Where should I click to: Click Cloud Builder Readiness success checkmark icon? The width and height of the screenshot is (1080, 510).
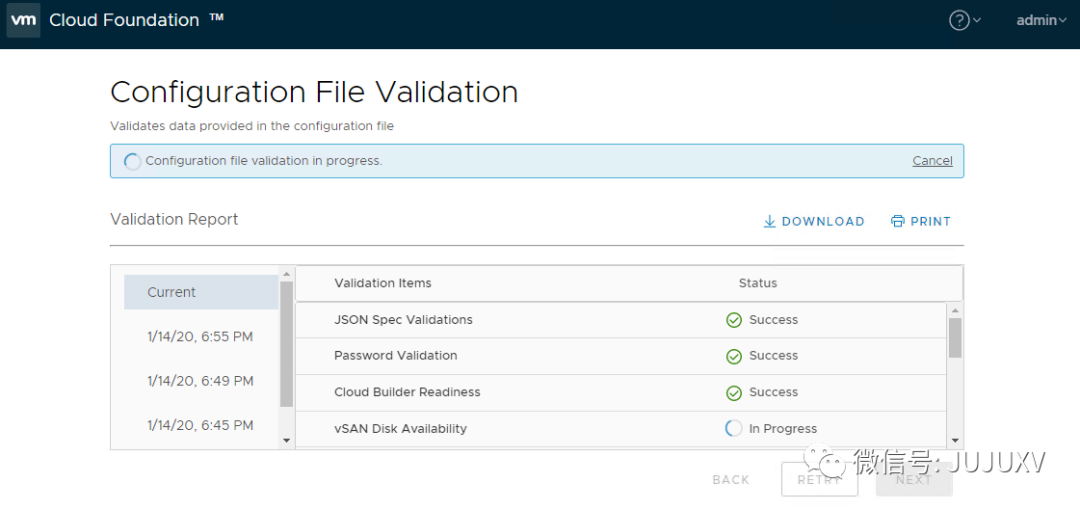734,392
